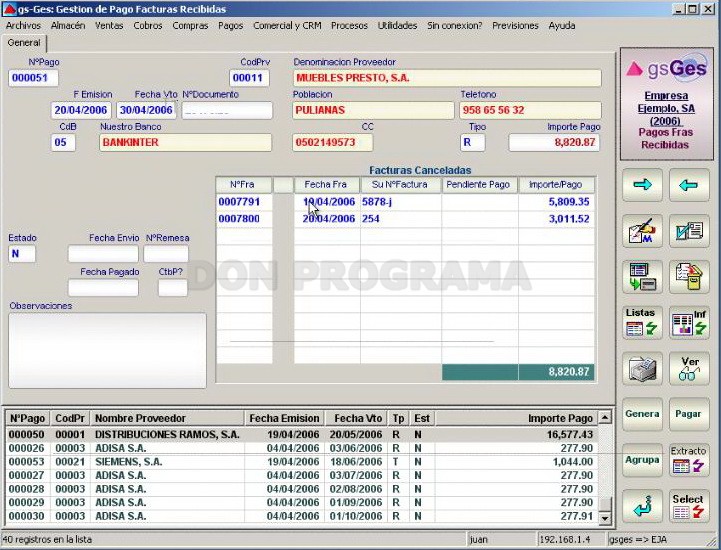This screenshot has height=550, width=721.
Task: Click the Agrupa button
Action: coord(642,460)
